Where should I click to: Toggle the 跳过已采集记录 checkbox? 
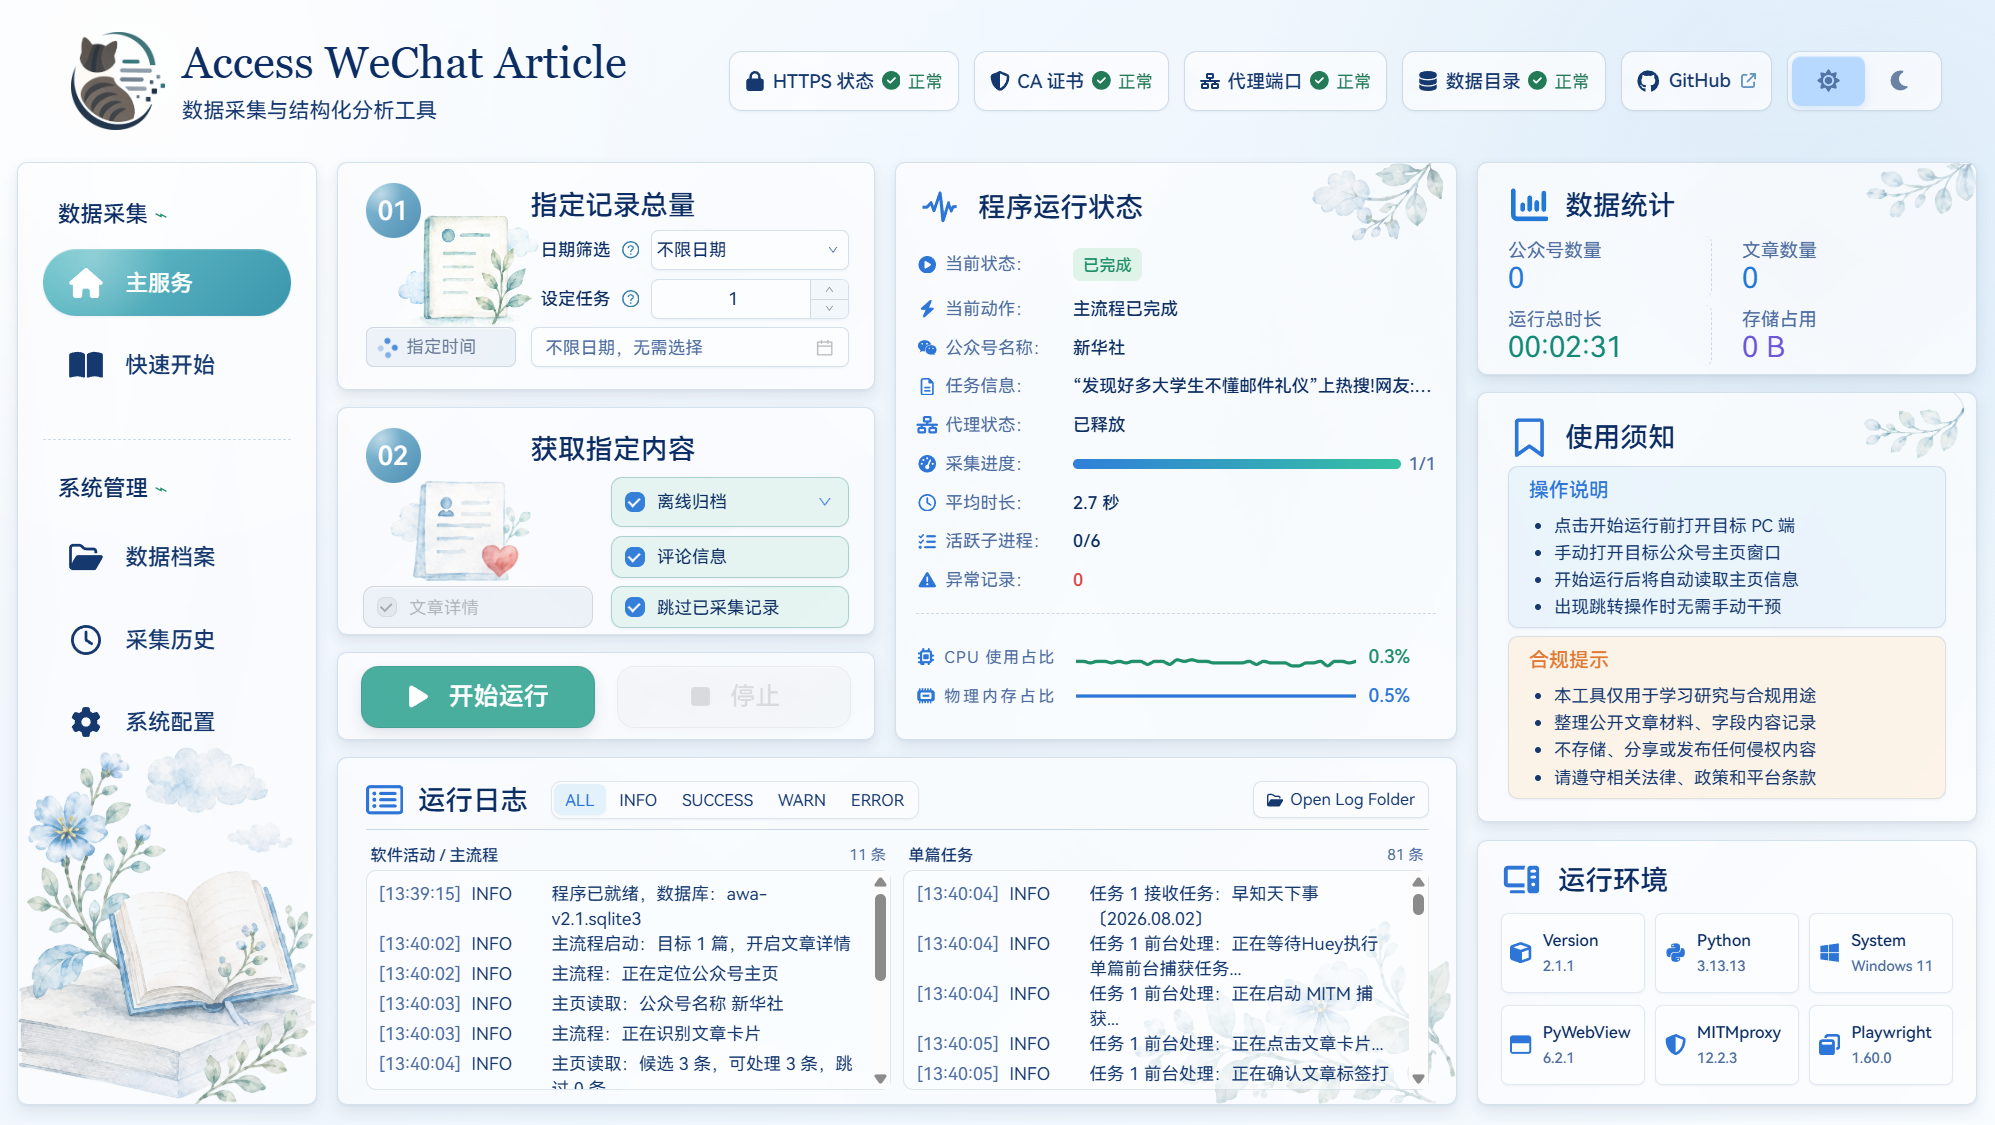(x=635, y=607)
